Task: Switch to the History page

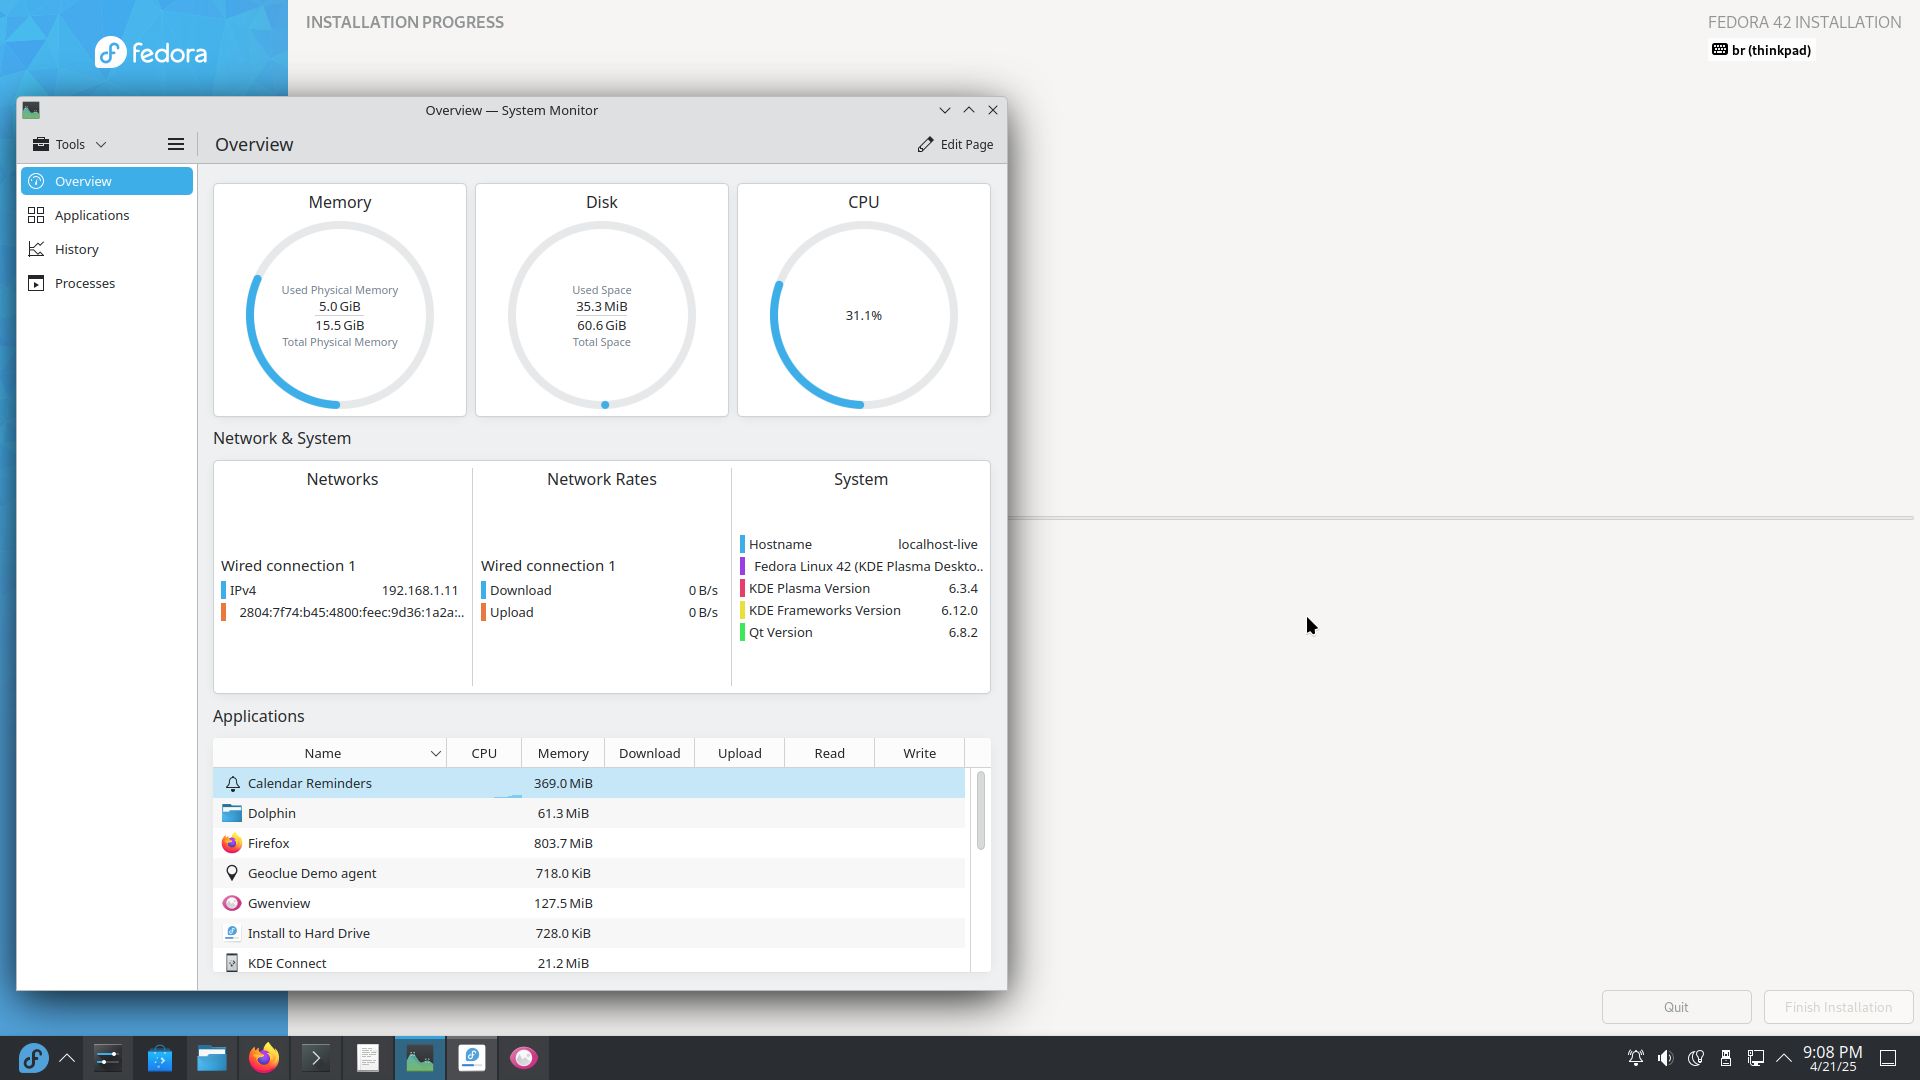Action: (x=107, y=249)
